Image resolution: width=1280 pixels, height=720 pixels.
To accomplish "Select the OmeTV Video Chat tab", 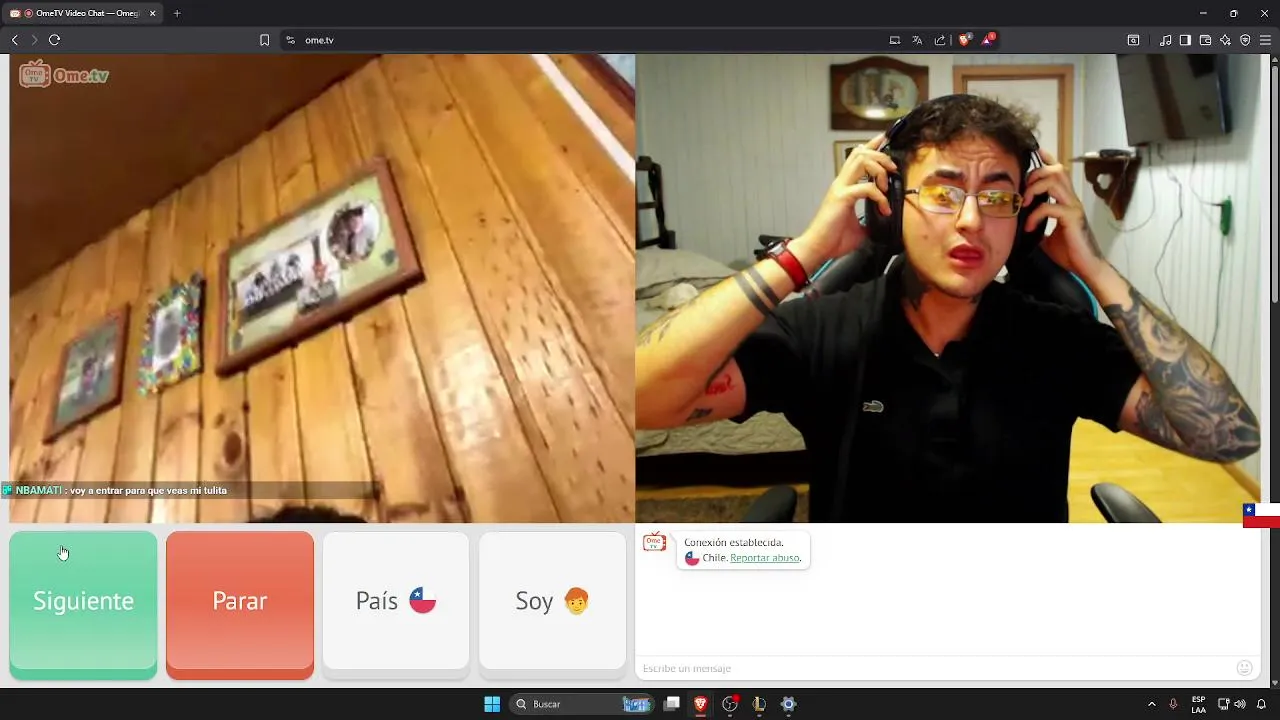I will tap(82, 13).
